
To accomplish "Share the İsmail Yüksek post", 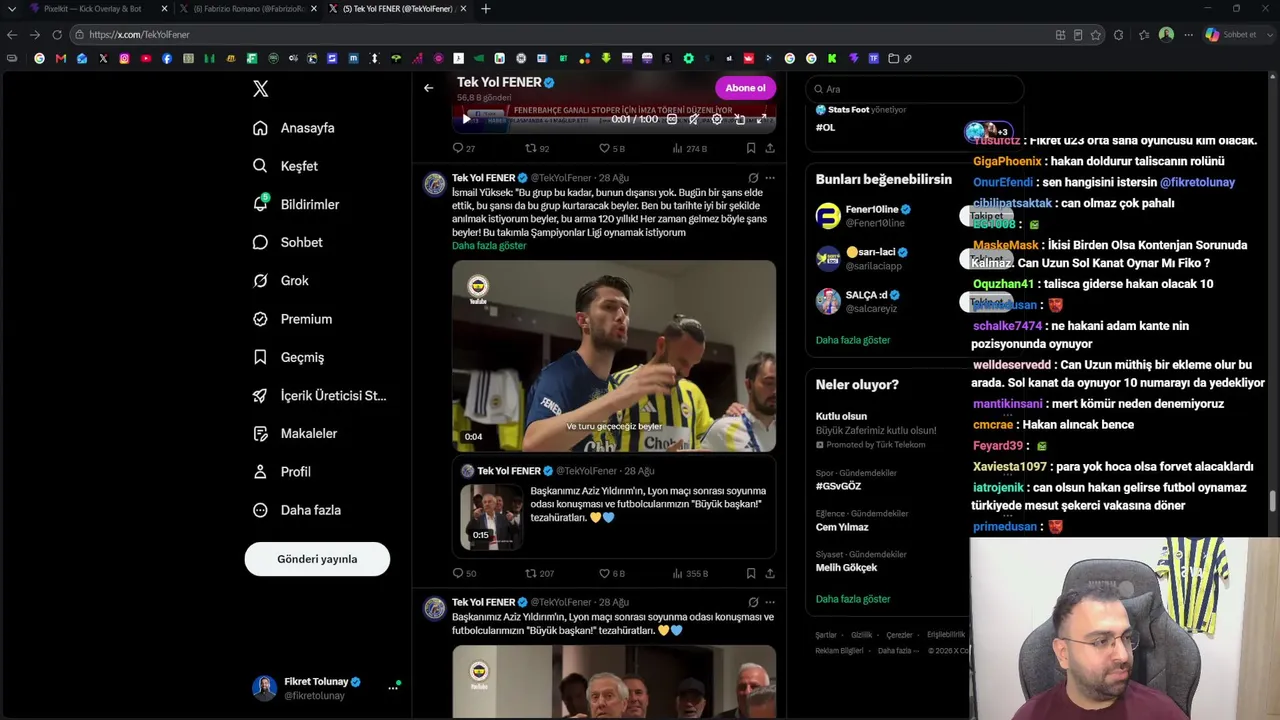I will click(770, 574).
